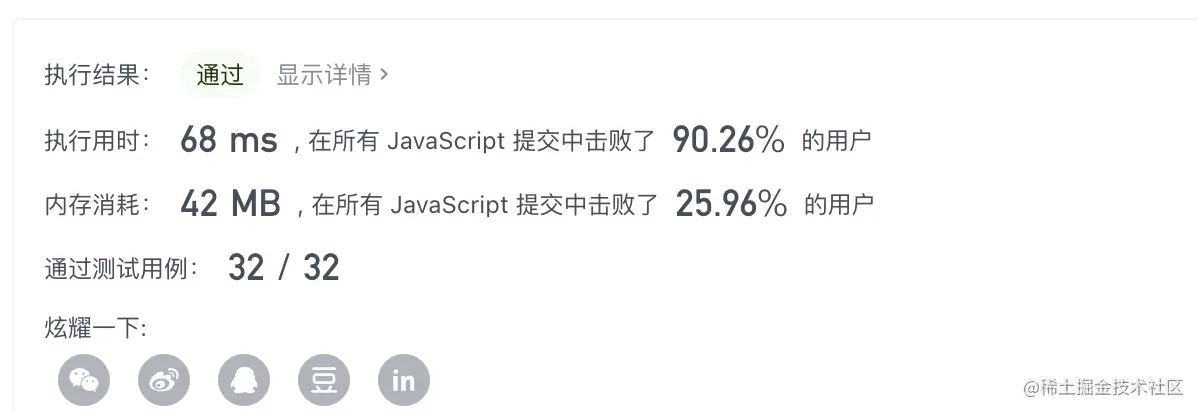Select the 42 MB memory value
1198x412 pixels.
pos(231,204)
